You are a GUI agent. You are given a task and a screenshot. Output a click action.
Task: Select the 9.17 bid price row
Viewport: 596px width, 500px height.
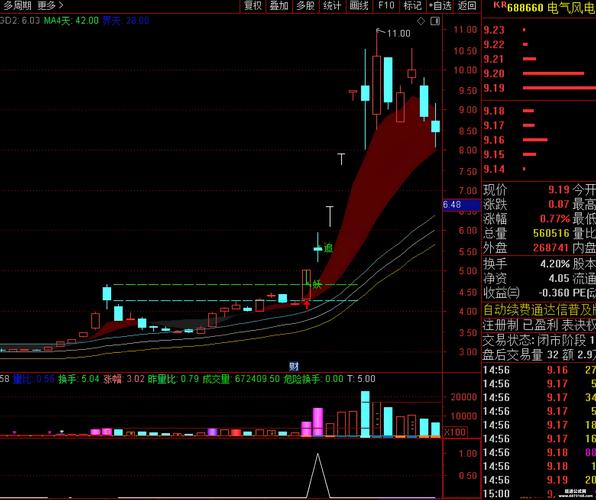(539, 125)
